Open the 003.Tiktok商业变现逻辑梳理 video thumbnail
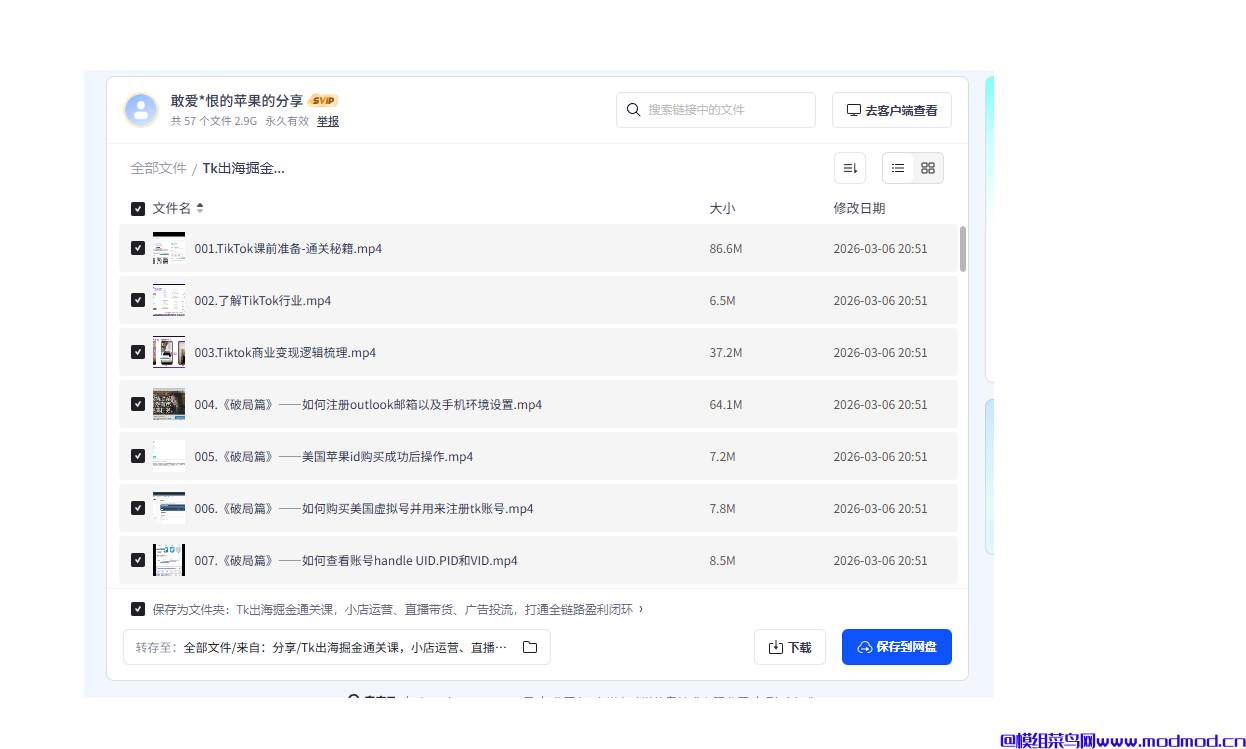The height and width of the screenshot is (749, 1246). click(x=169, y=352)
